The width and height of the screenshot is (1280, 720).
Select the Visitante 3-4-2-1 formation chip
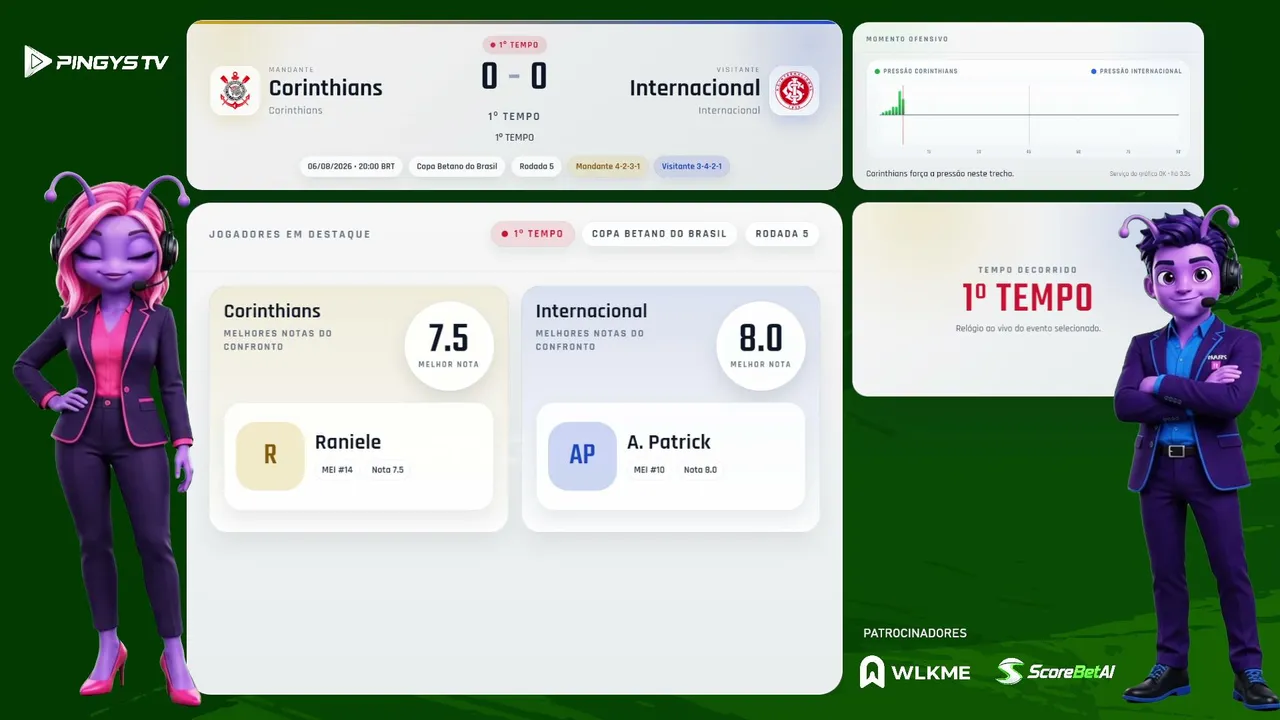pyautogui.click(x=692, y=166)
